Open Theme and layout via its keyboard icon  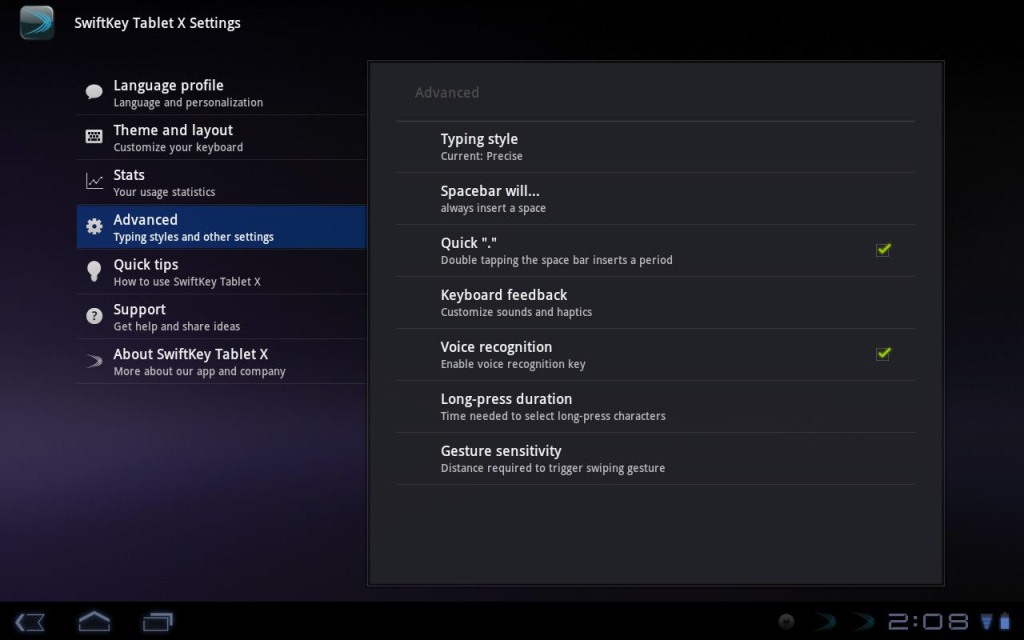click(94, 136)
